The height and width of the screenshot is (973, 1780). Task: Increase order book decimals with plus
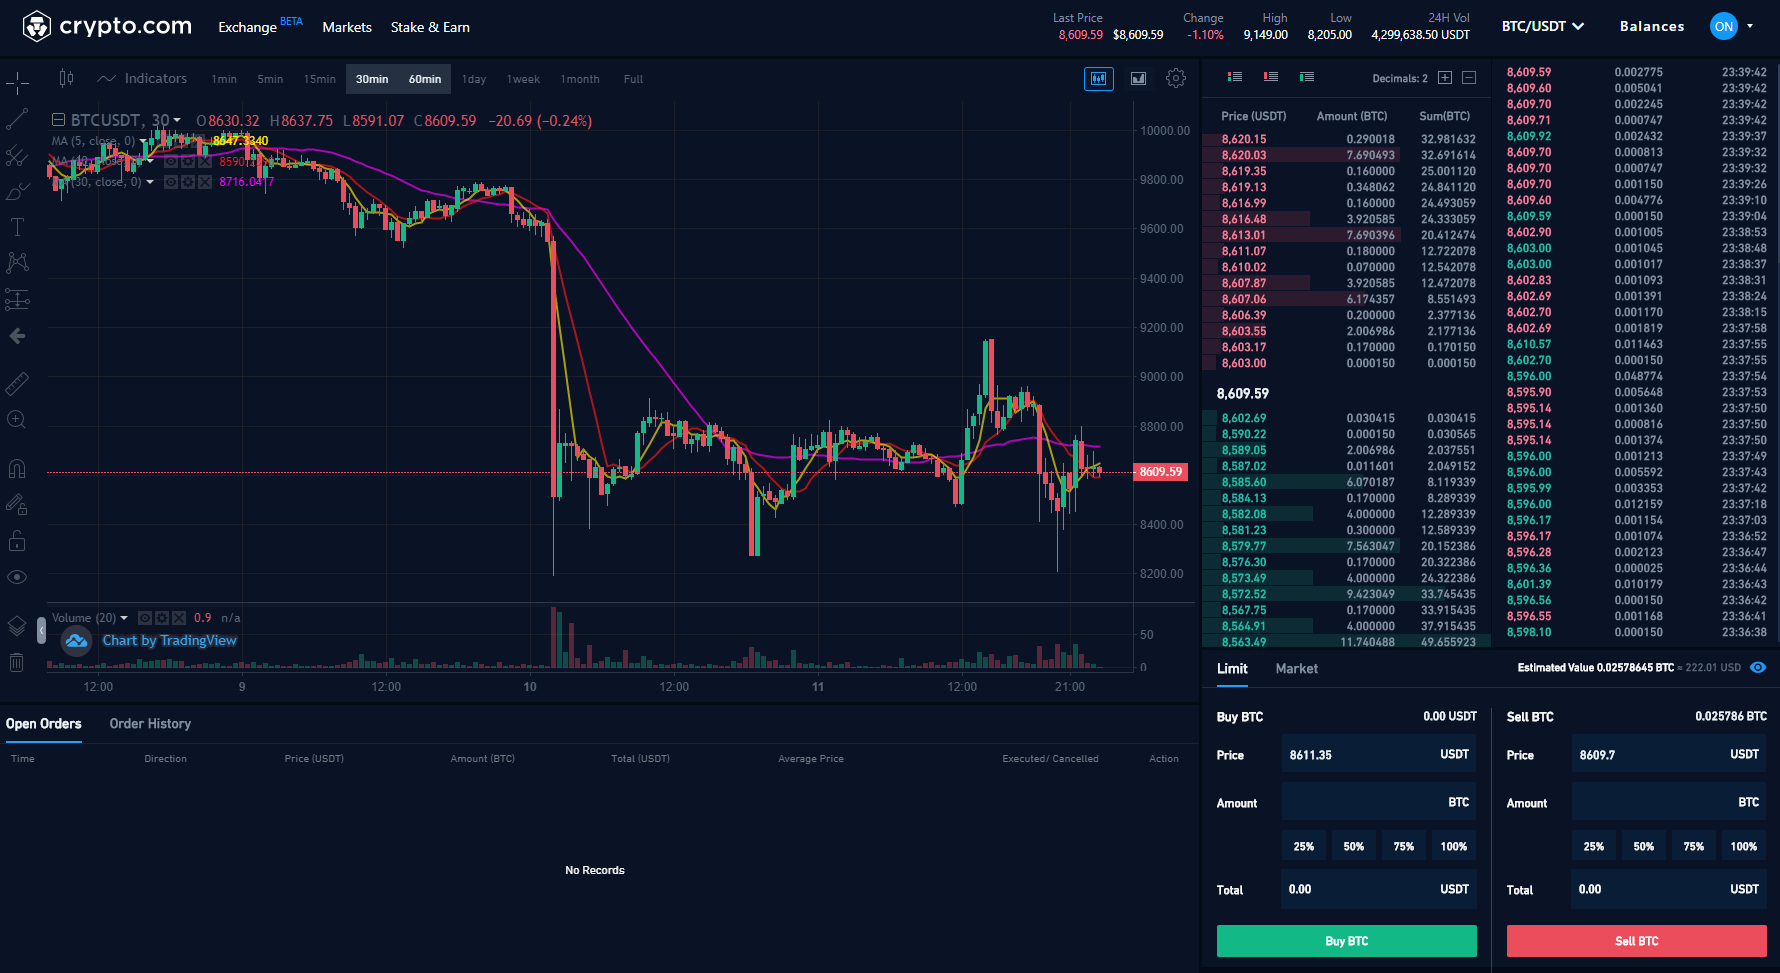[x=1445, y=78]
